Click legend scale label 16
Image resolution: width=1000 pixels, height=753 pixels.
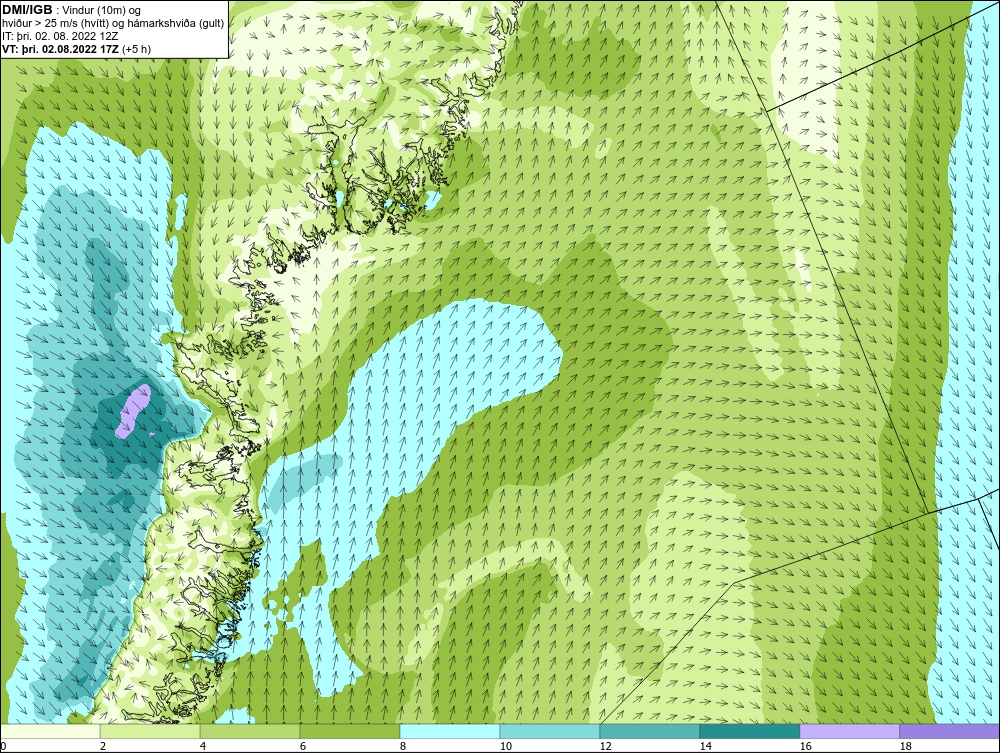[805, 746]
